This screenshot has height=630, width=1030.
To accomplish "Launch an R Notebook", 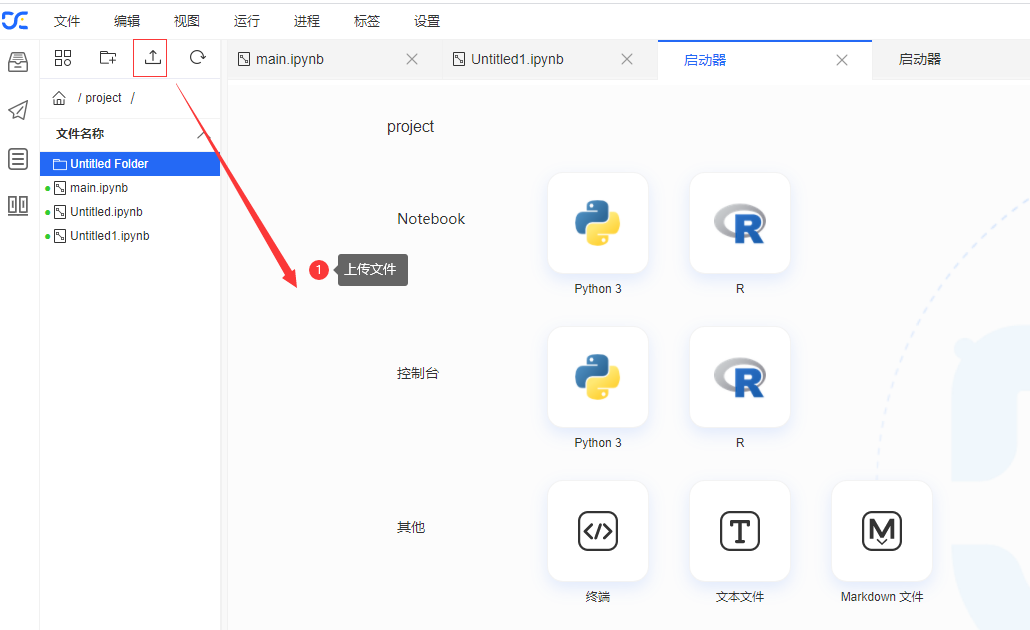I will pos(740,223).
